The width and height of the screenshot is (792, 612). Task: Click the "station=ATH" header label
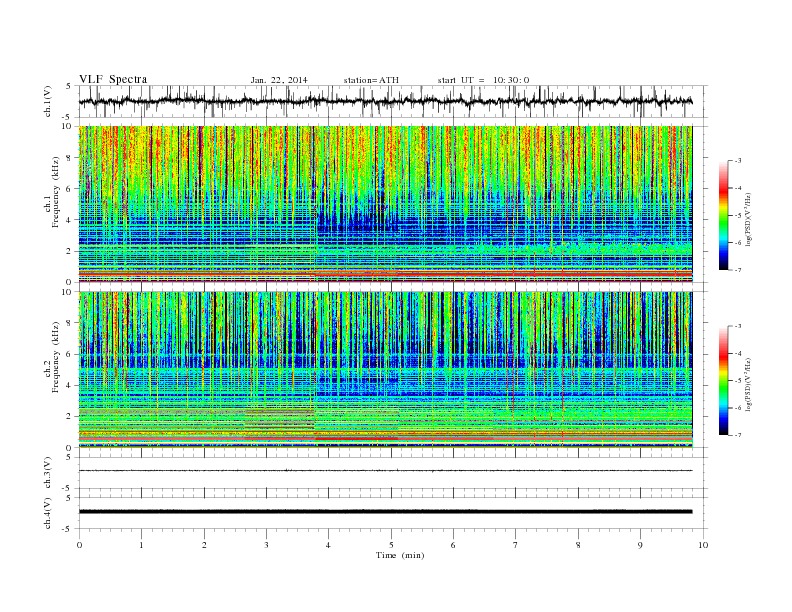click(371, 80)
